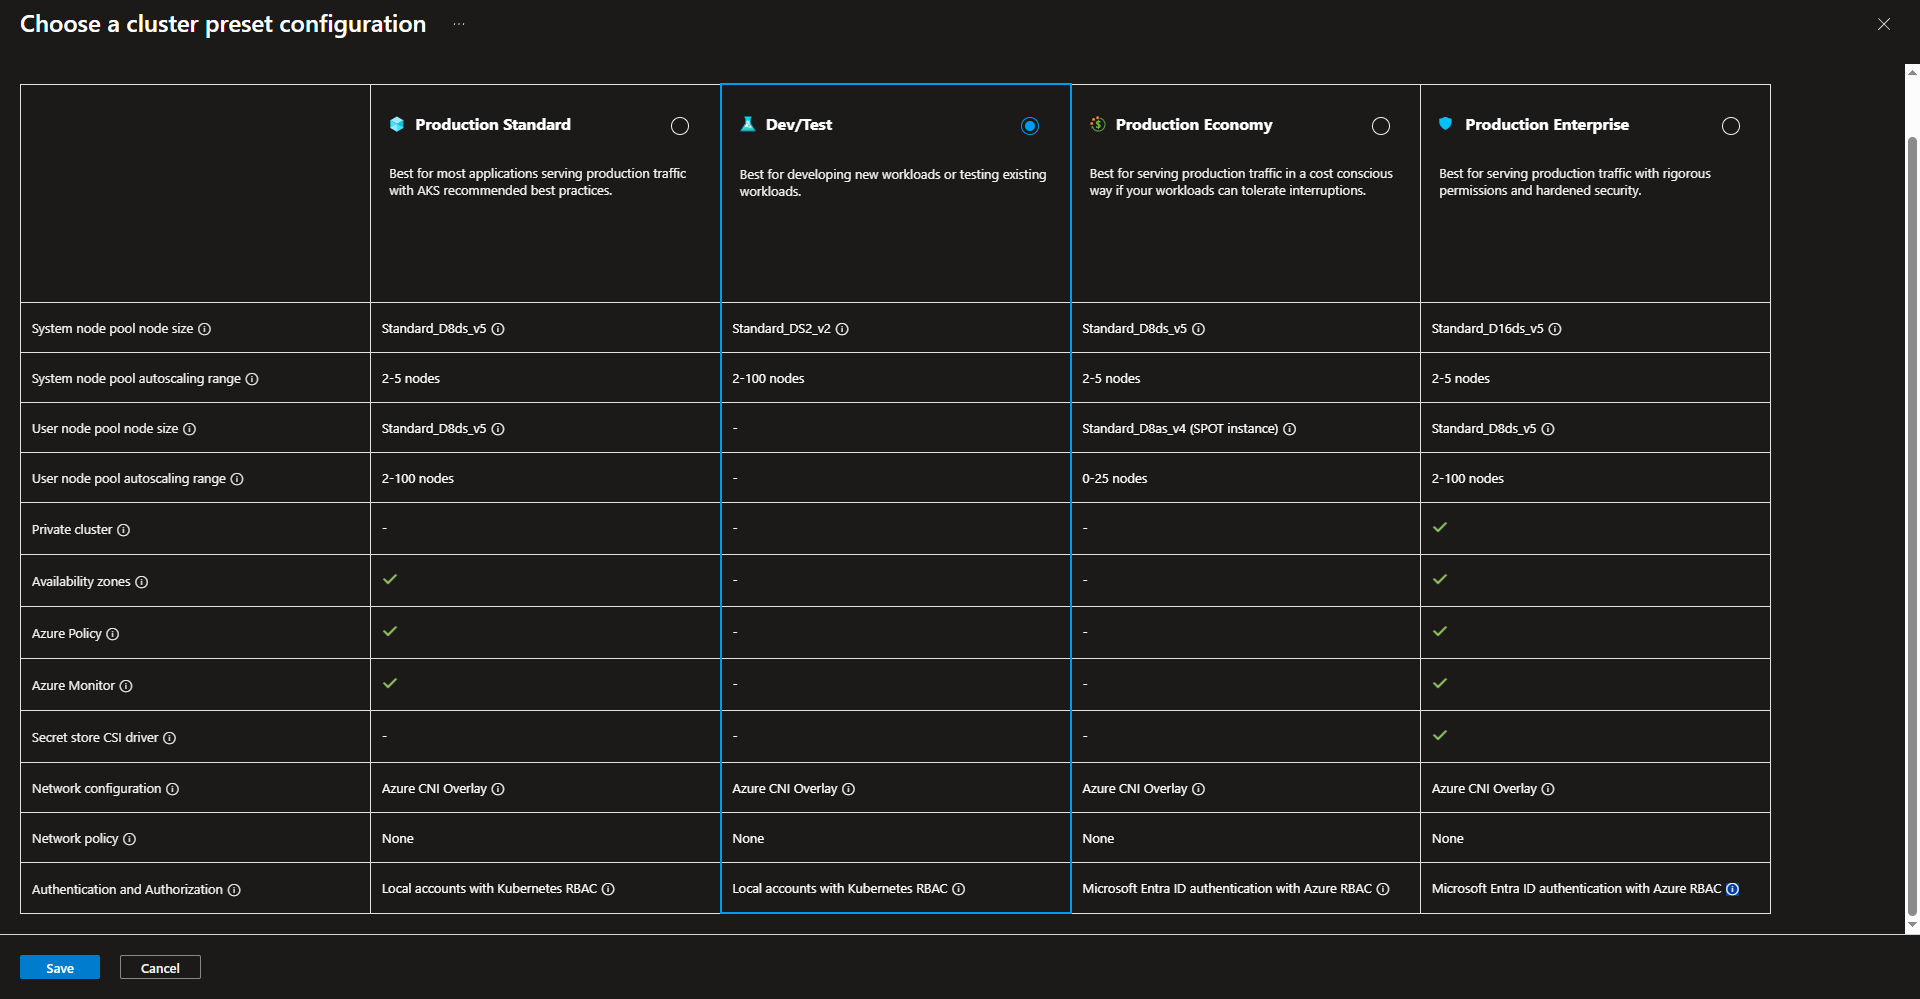The height and width of the screenshot is (999, 1920).
Task: Cancel the preset configuration dialog
Action: (160, 968)
